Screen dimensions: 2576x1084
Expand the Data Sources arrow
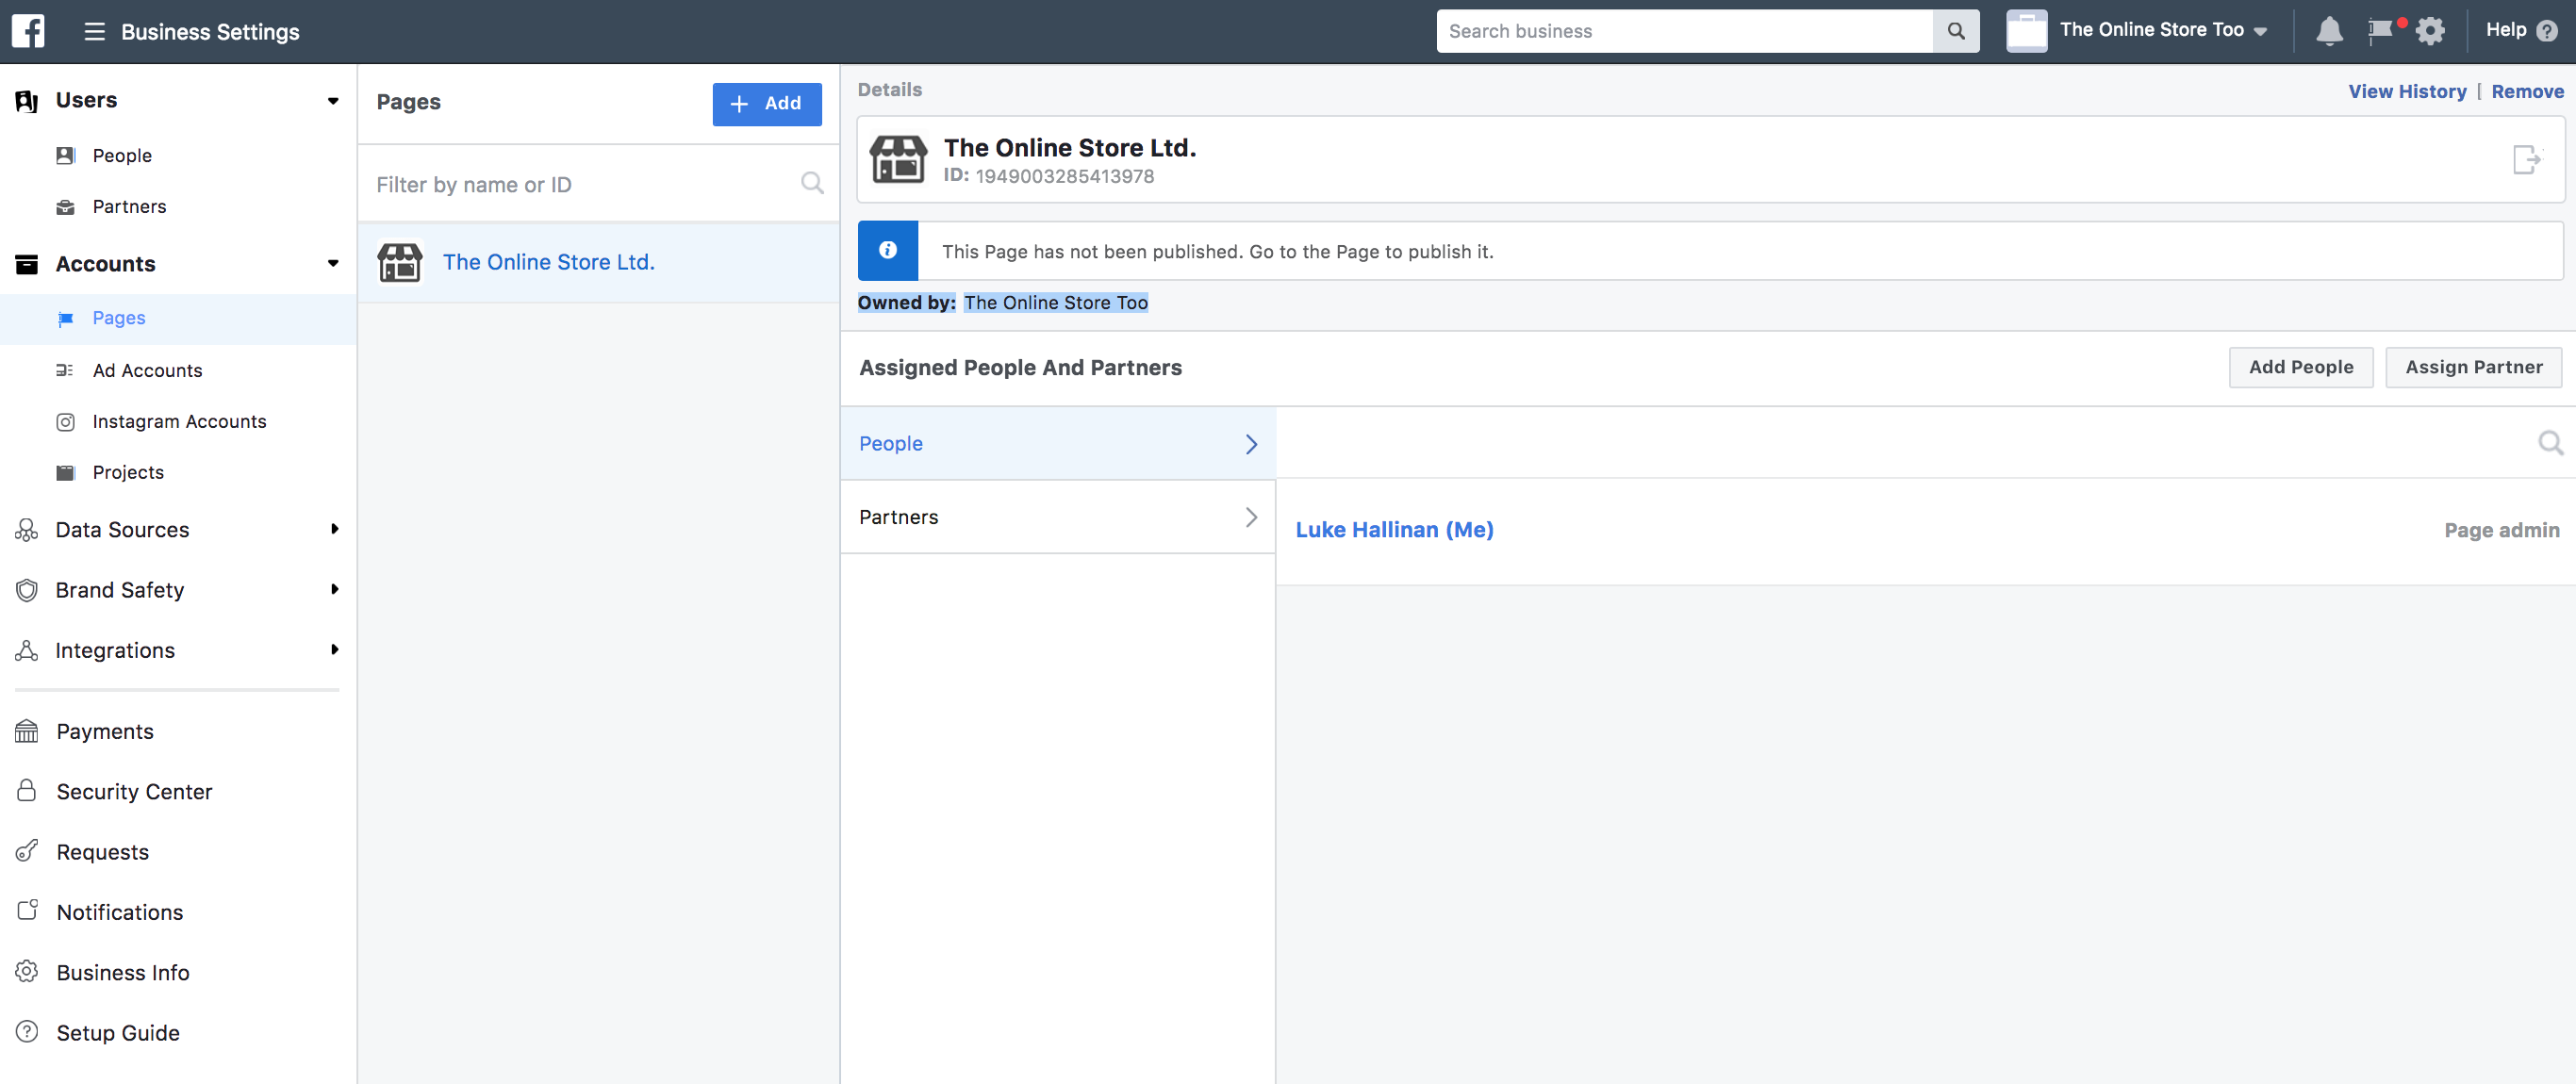[x=334, y=529]
